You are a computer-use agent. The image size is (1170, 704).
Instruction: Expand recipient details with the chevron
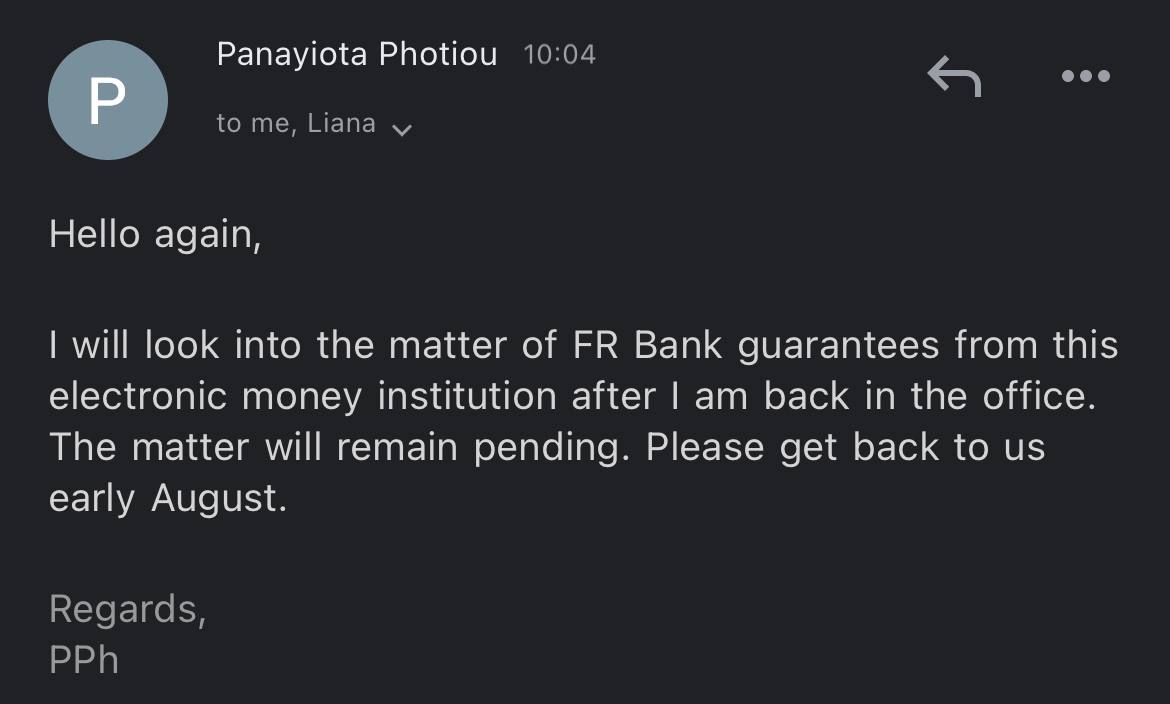(402, 130)
